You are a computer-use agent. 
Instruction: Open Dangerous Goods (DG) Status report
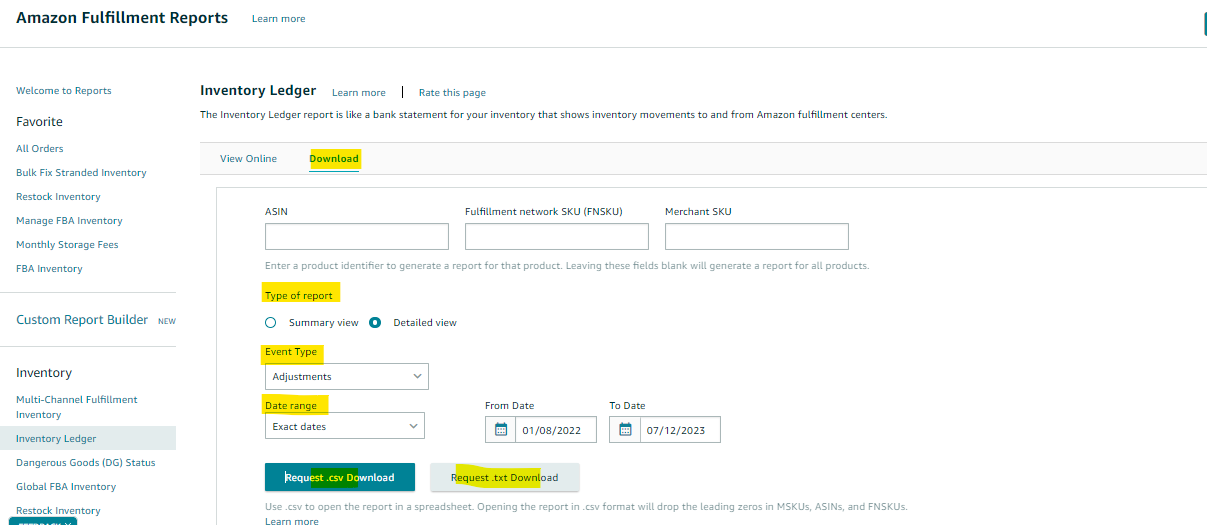[x=86, y=463]
